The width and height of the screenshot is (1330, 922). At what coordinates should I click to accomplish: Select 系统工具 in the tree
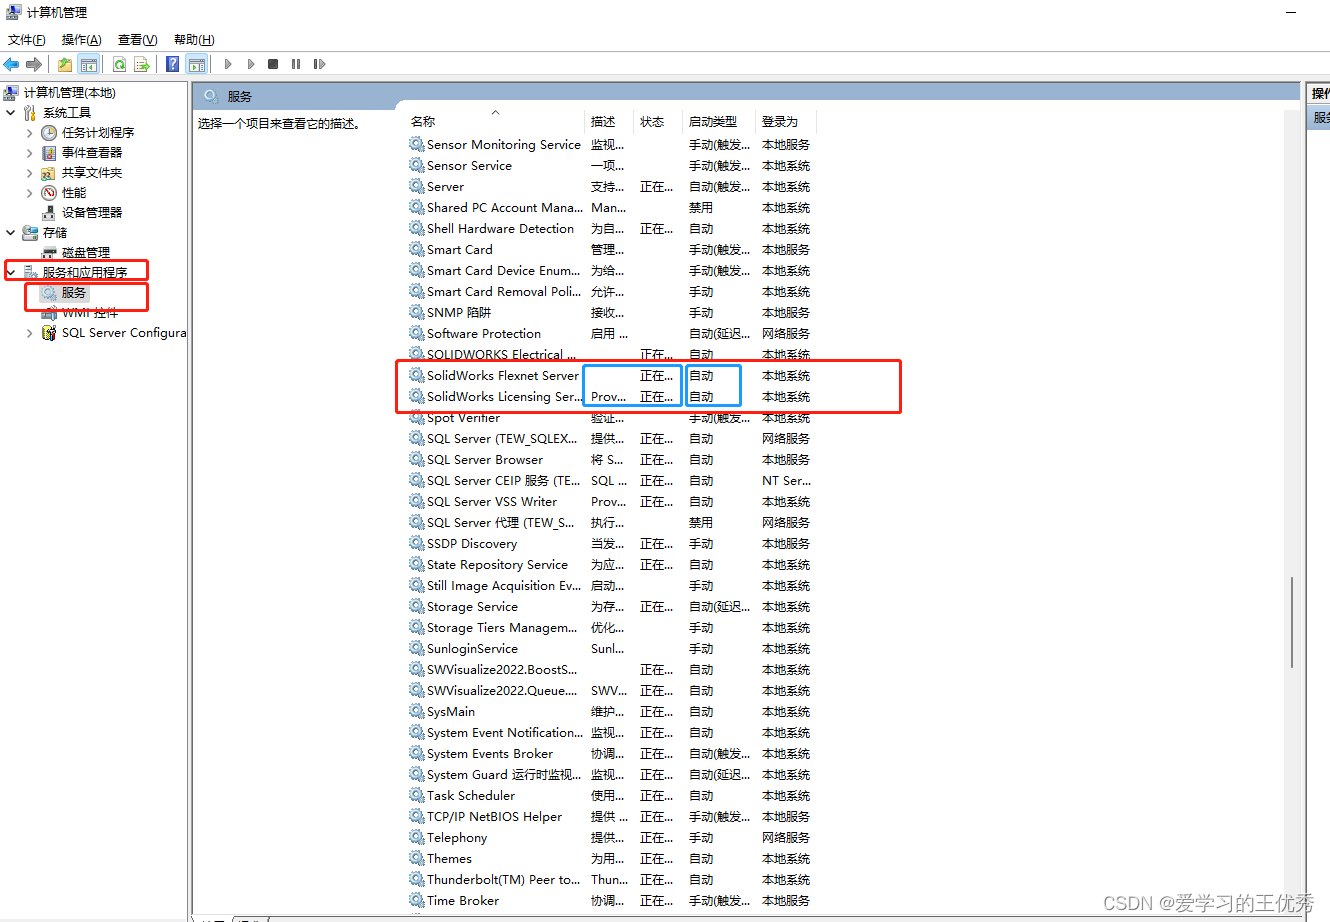(x=67, y=113)
